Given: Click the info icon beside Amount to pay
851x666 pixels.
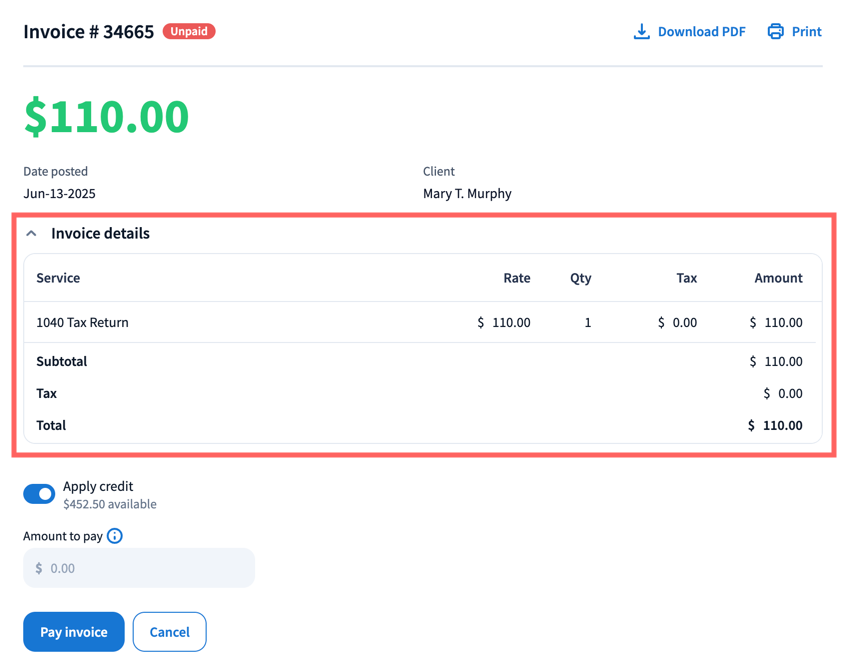Looking at the screenshot, I should point(115,536).
